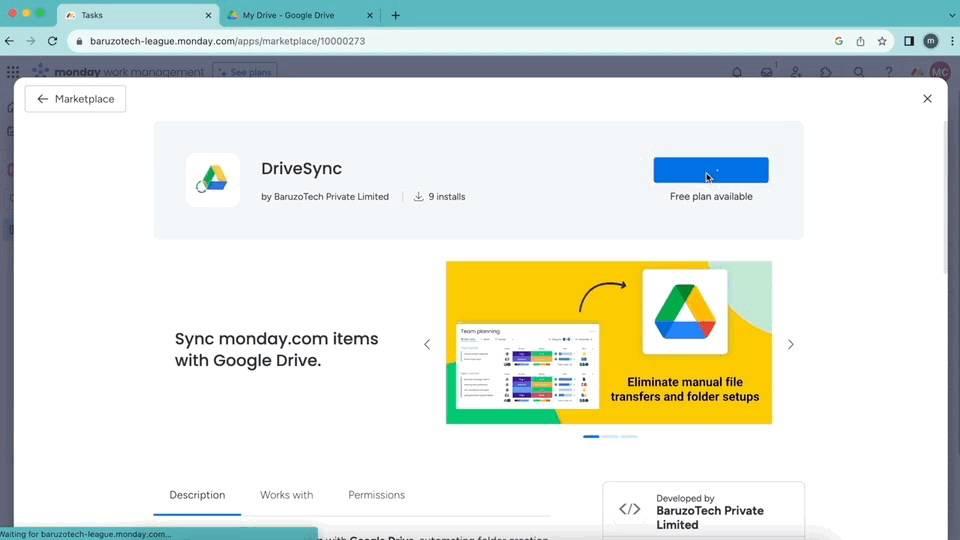The height and width of the screenshot is (540, 960).
Task: Open monday apps puzzle icon
Action: 826,72
